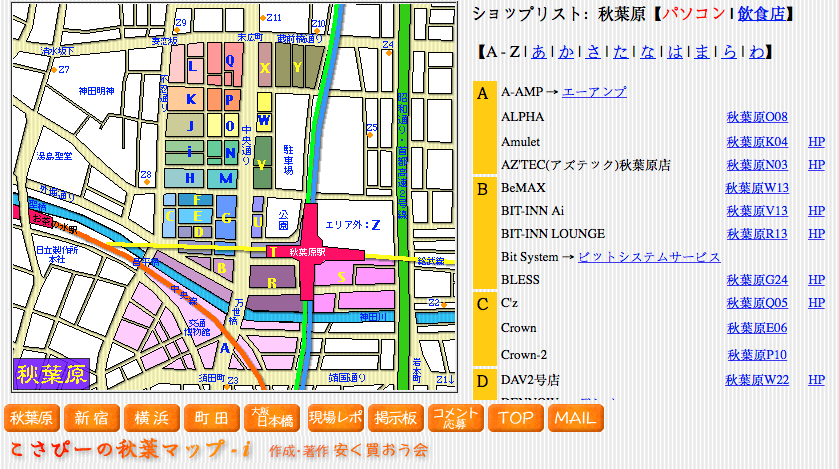The height and width of the screenshot is (469, 839).
Task: Follow the エーアンプ redirect link
Action: pos(594,92)
